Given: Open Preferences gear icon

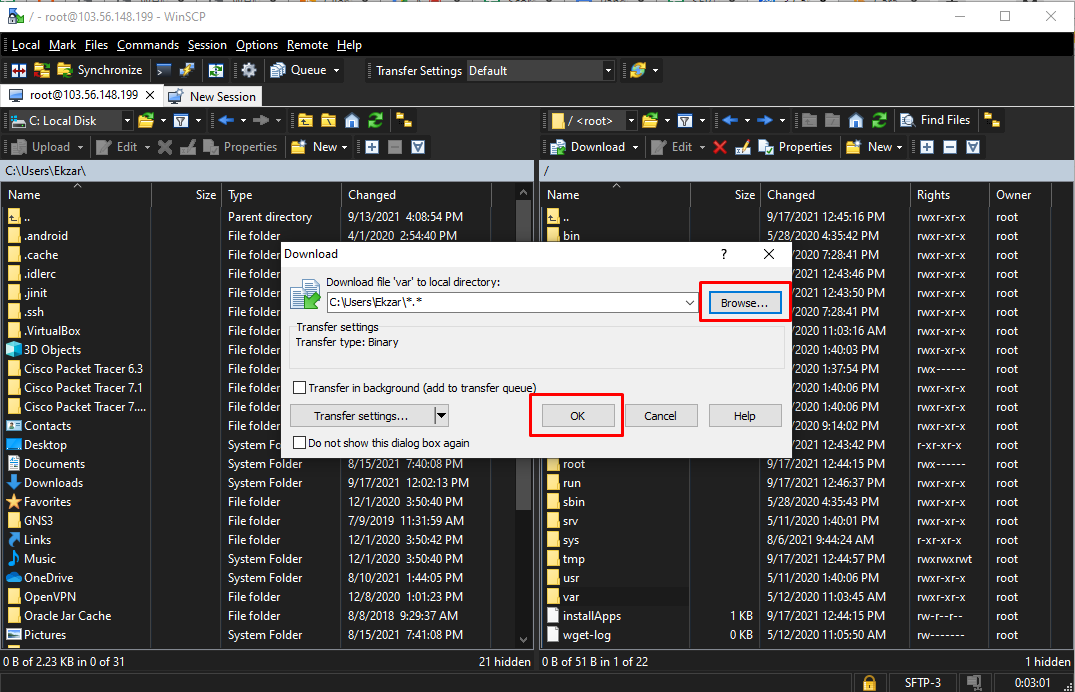Looking at the screenshot, I should 249,70.
